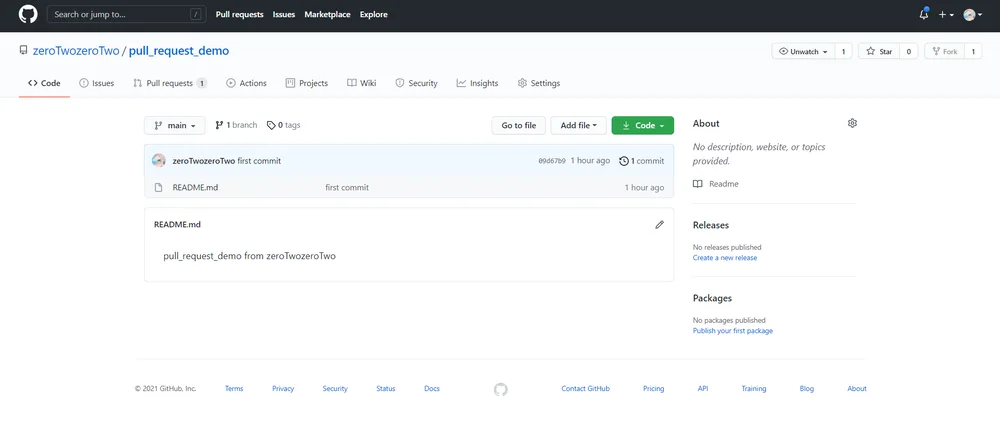This screenshot has width=1000, height=439.
Task: Click latest commit message first commit
Action: 259,161
